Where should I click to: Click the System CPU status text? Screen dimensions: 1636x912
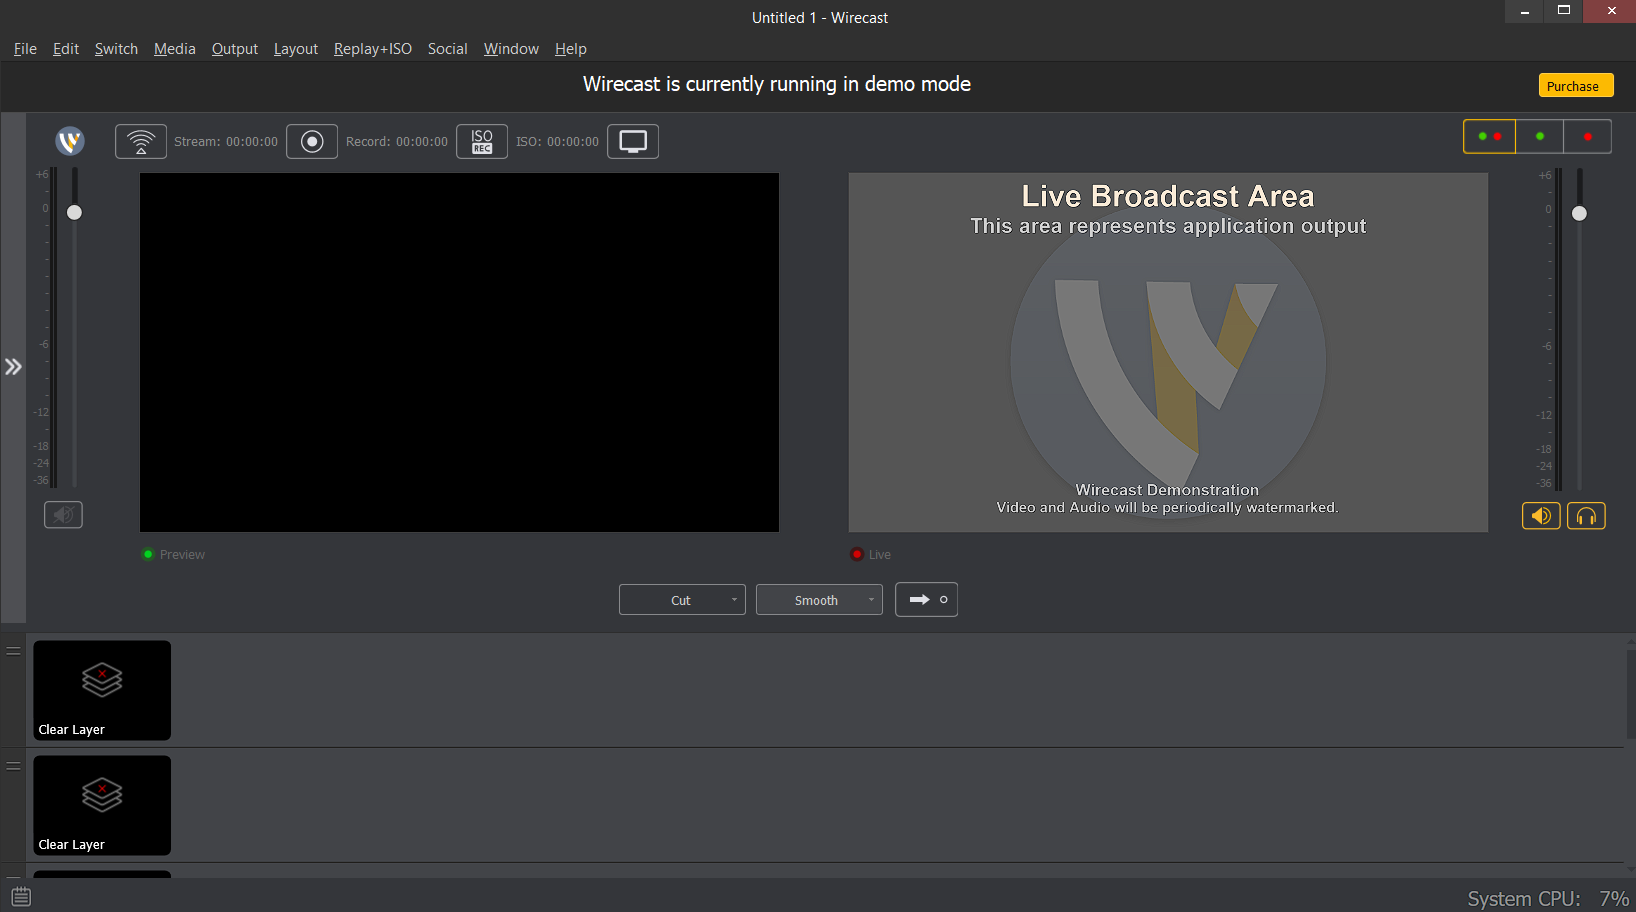pos(1548,899)
